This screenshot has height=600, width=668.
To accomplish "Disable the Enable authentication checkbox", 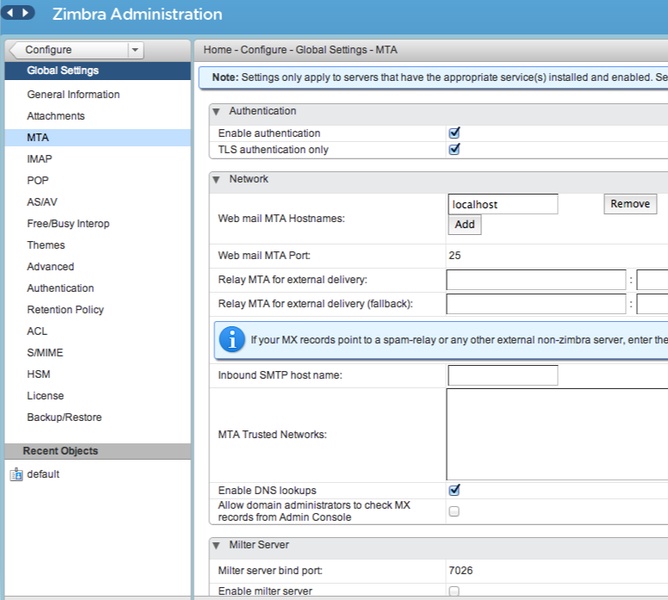I will coord(454,133).
